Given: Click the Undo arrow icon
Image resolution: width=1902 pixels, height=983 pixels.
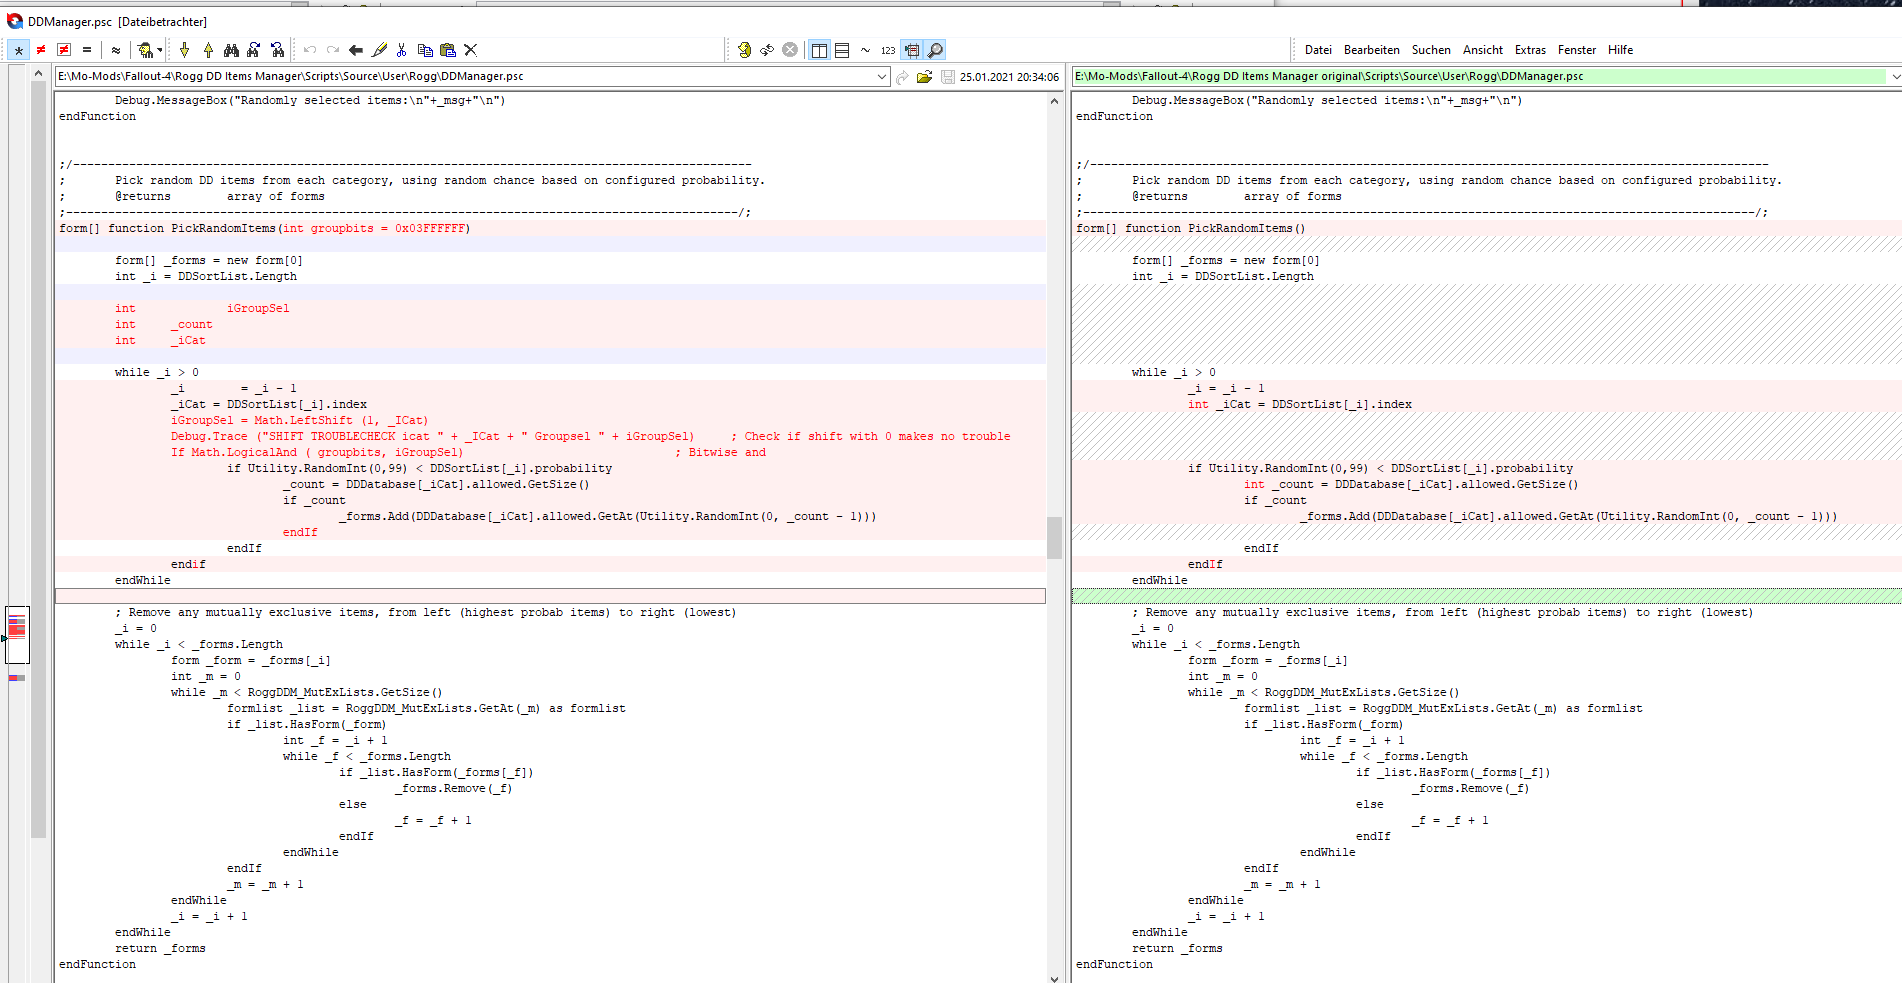Looking at the screenshot, I should 310,50.
